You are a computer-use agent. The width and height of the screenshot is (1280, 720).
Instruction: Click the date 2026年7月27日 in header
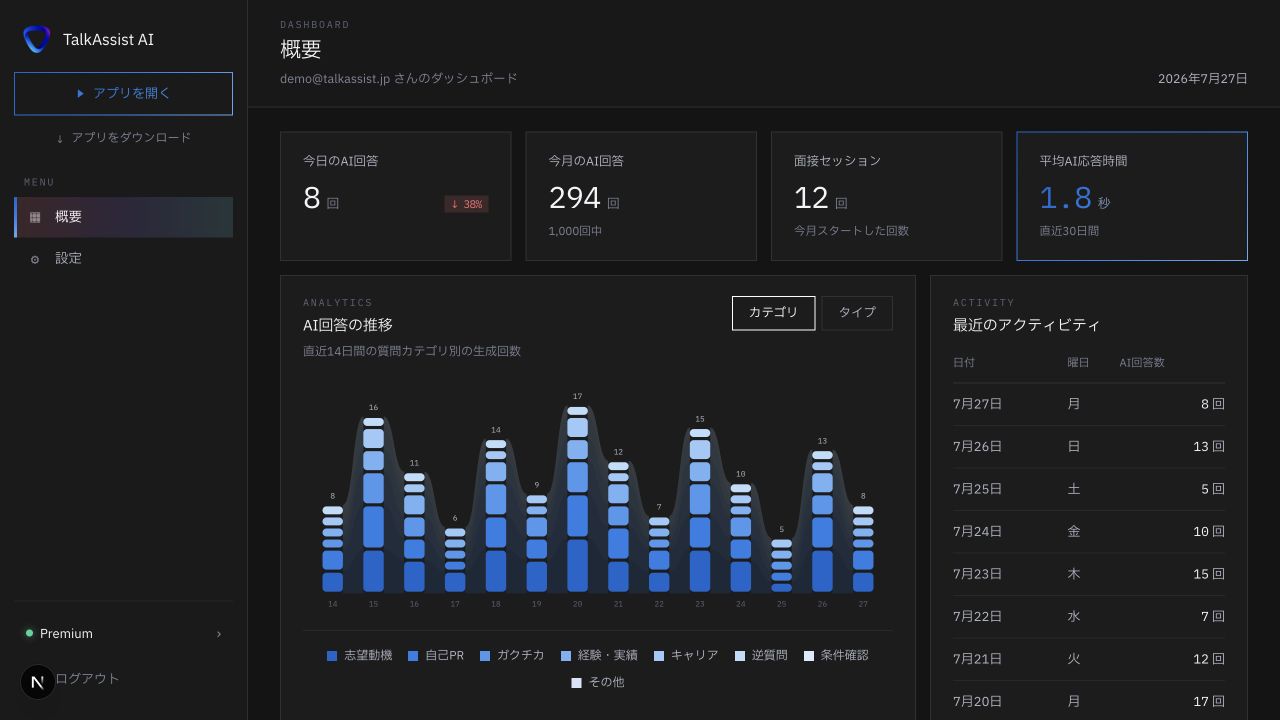tap(1203, 79)
